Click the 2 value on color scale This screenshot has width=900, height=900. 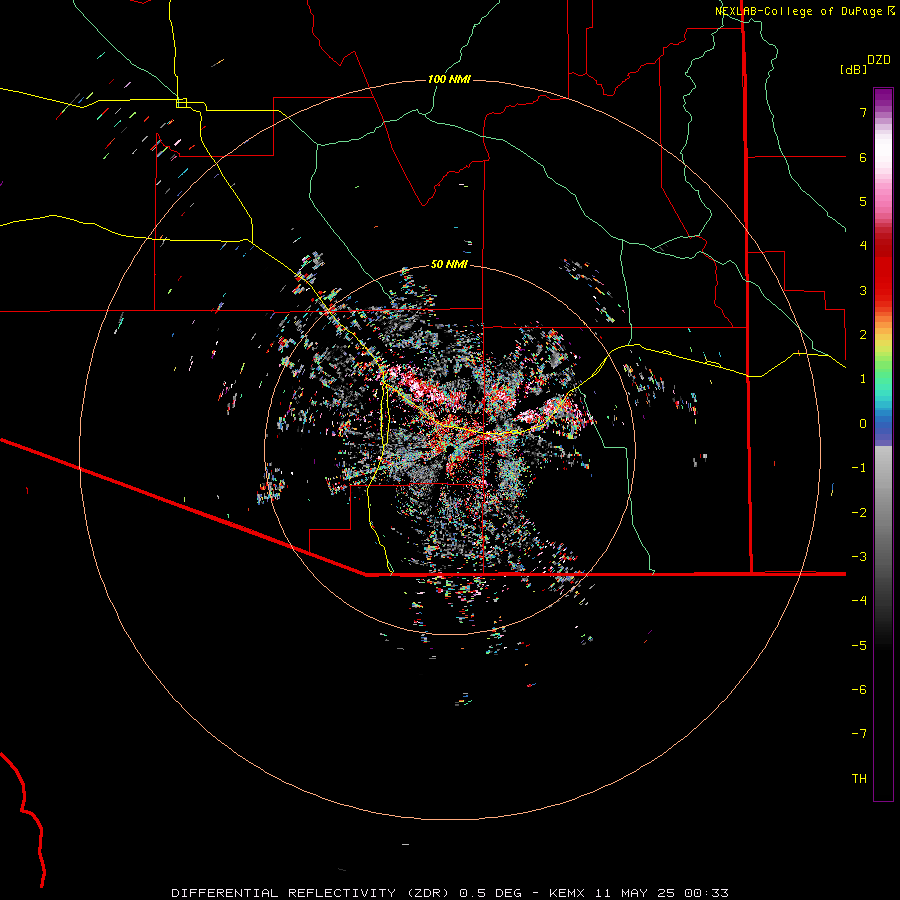tap(863, 335)
